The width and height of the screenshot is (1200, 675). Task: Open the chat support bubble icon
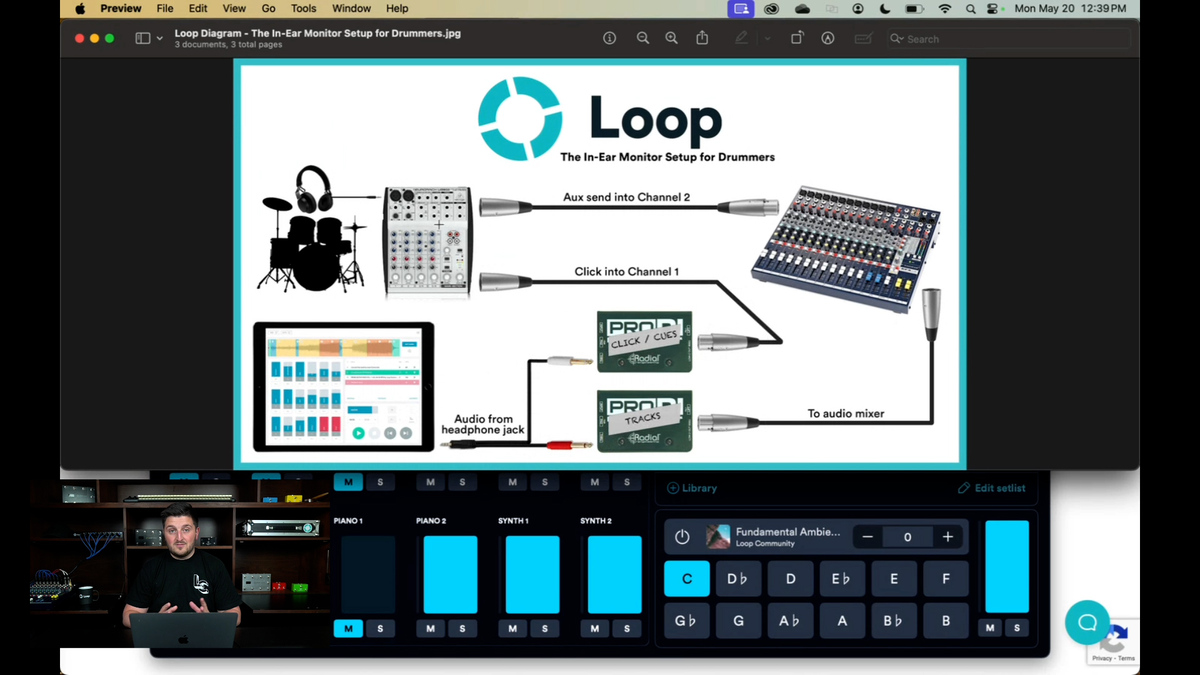(1087, 622)
